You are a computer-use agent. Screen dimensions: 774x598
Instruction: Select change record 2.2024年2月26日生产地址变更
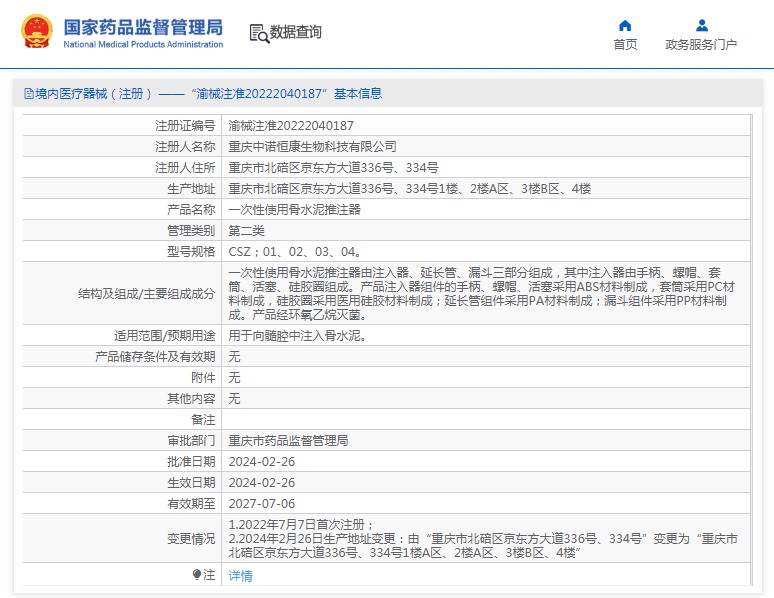pyautogui.click(x=483, y=546)
